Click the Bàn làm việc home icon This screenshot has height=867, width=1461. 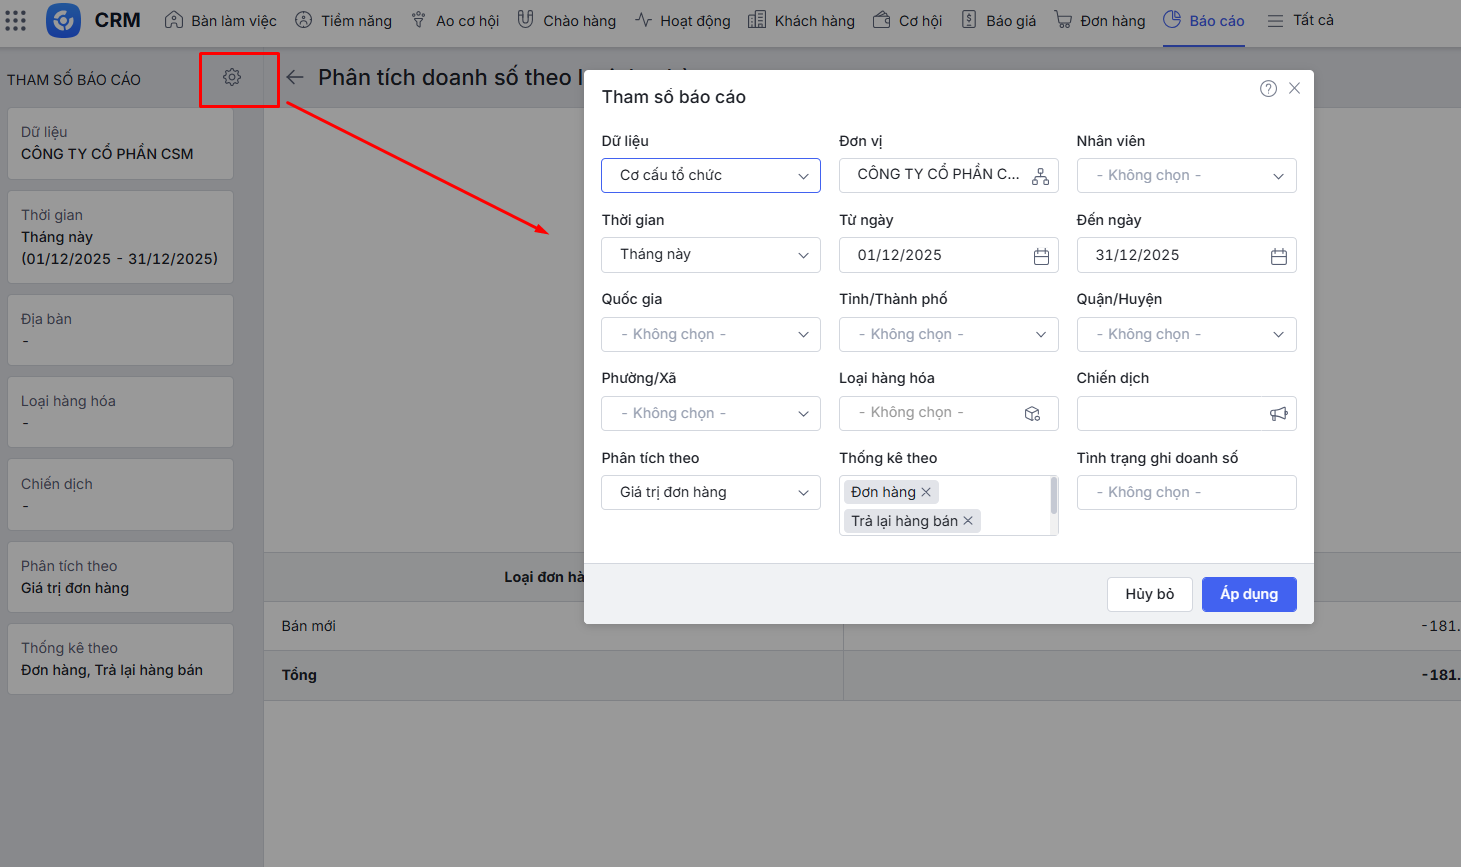[174, 20]
